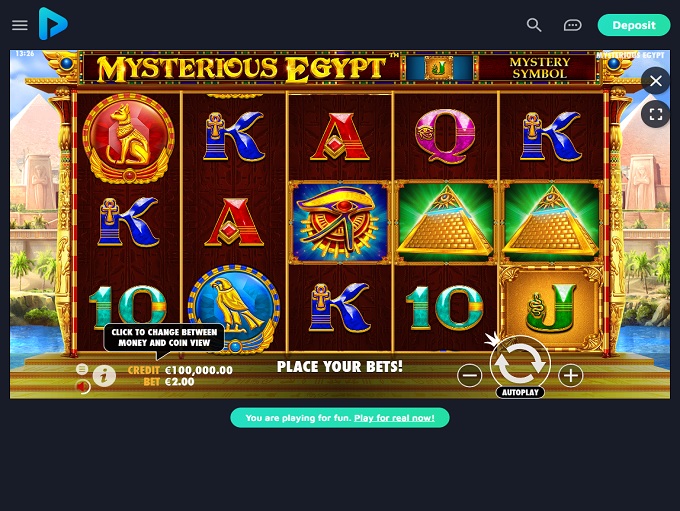680x511 pixels.
Task: Mute the game sound
Action: coord(83,386)
